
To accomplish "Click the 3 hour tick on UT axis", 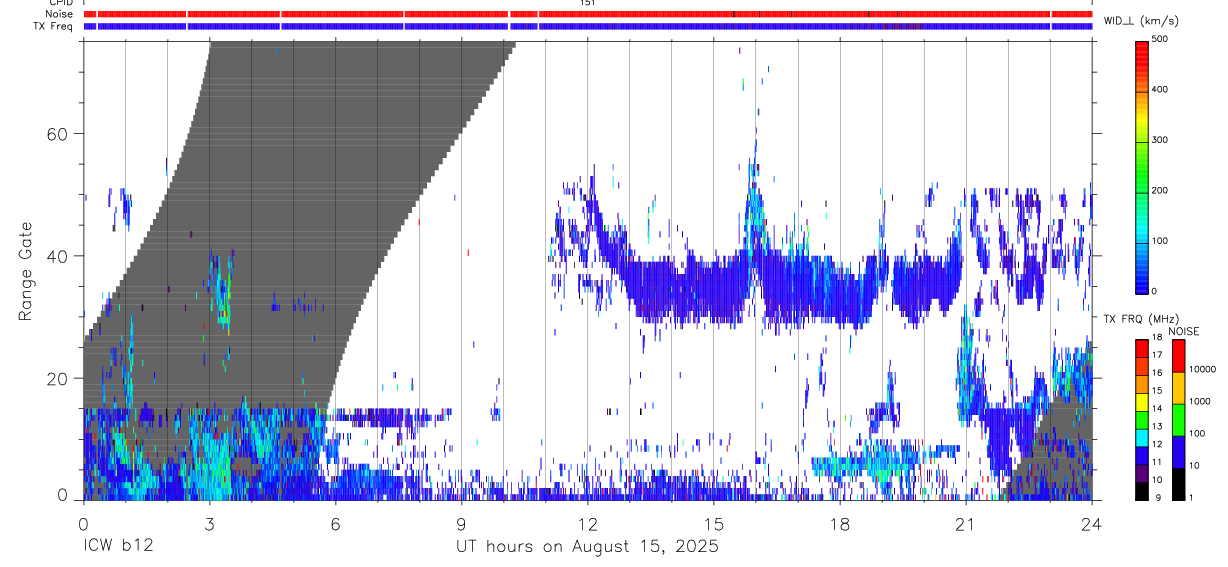I will 209,523.
